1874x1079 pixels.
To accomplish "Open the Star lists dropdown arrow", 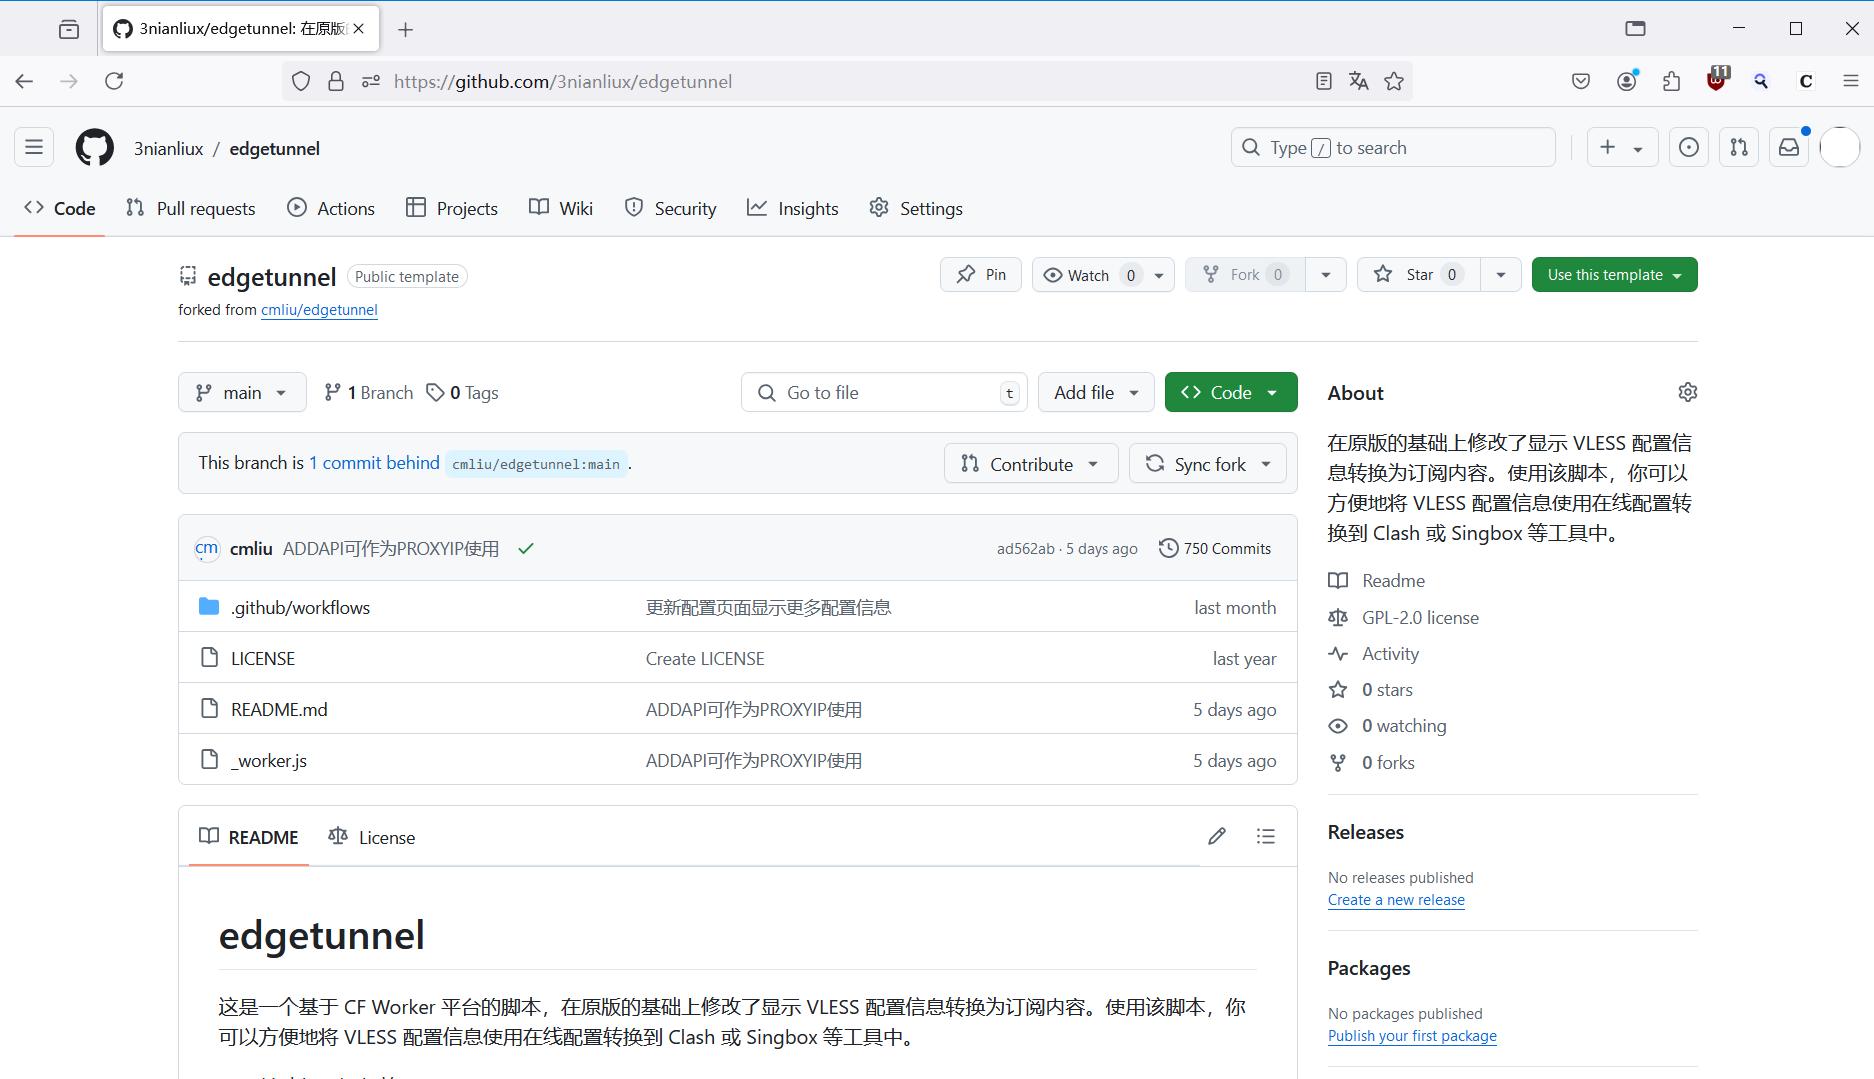I will pyautogui.click(x=1501, y=274).
